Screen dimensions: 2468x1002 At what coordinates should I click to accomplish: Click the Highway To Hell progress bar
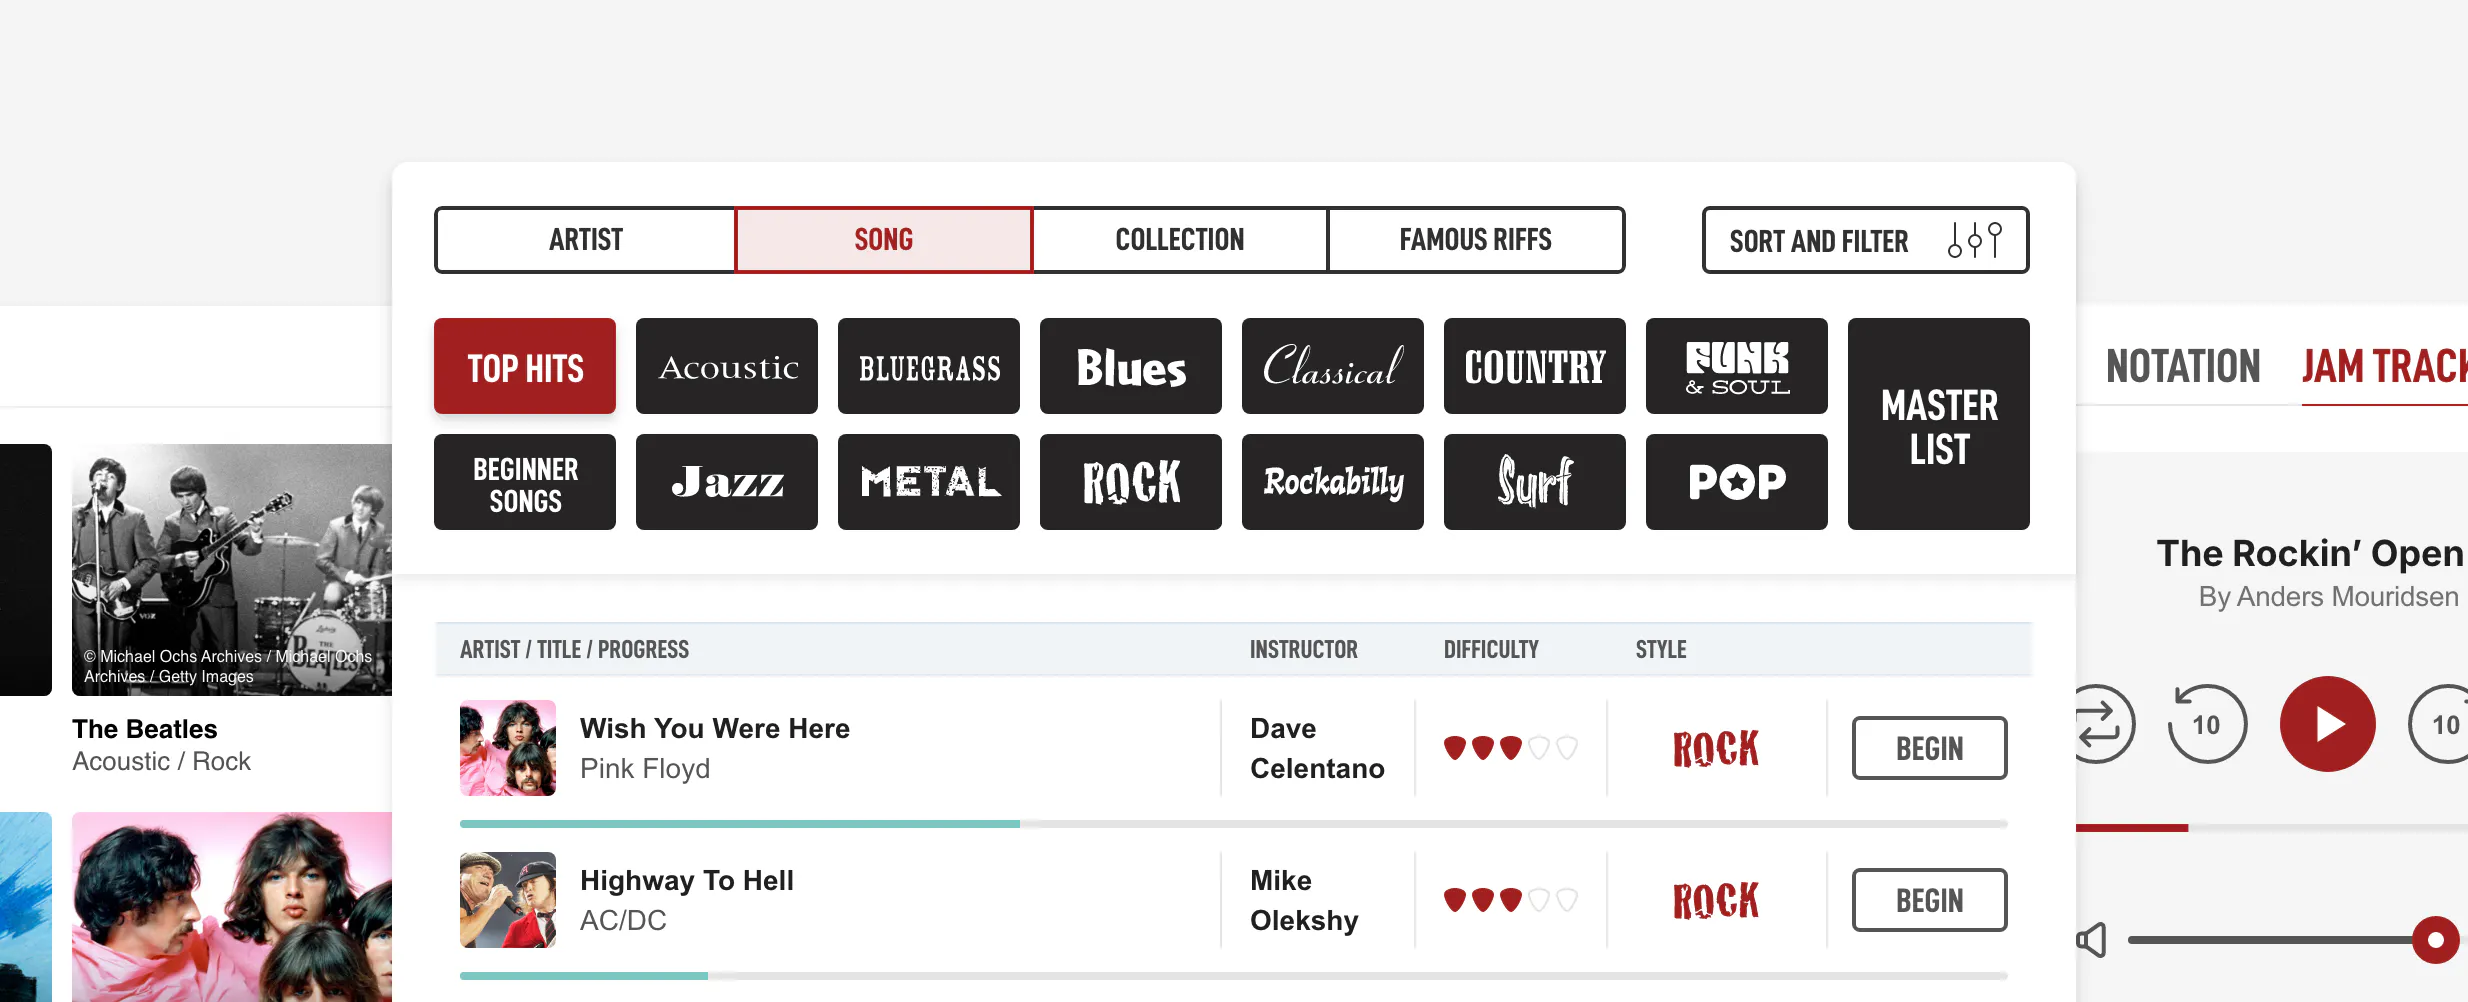point(1233,976)
